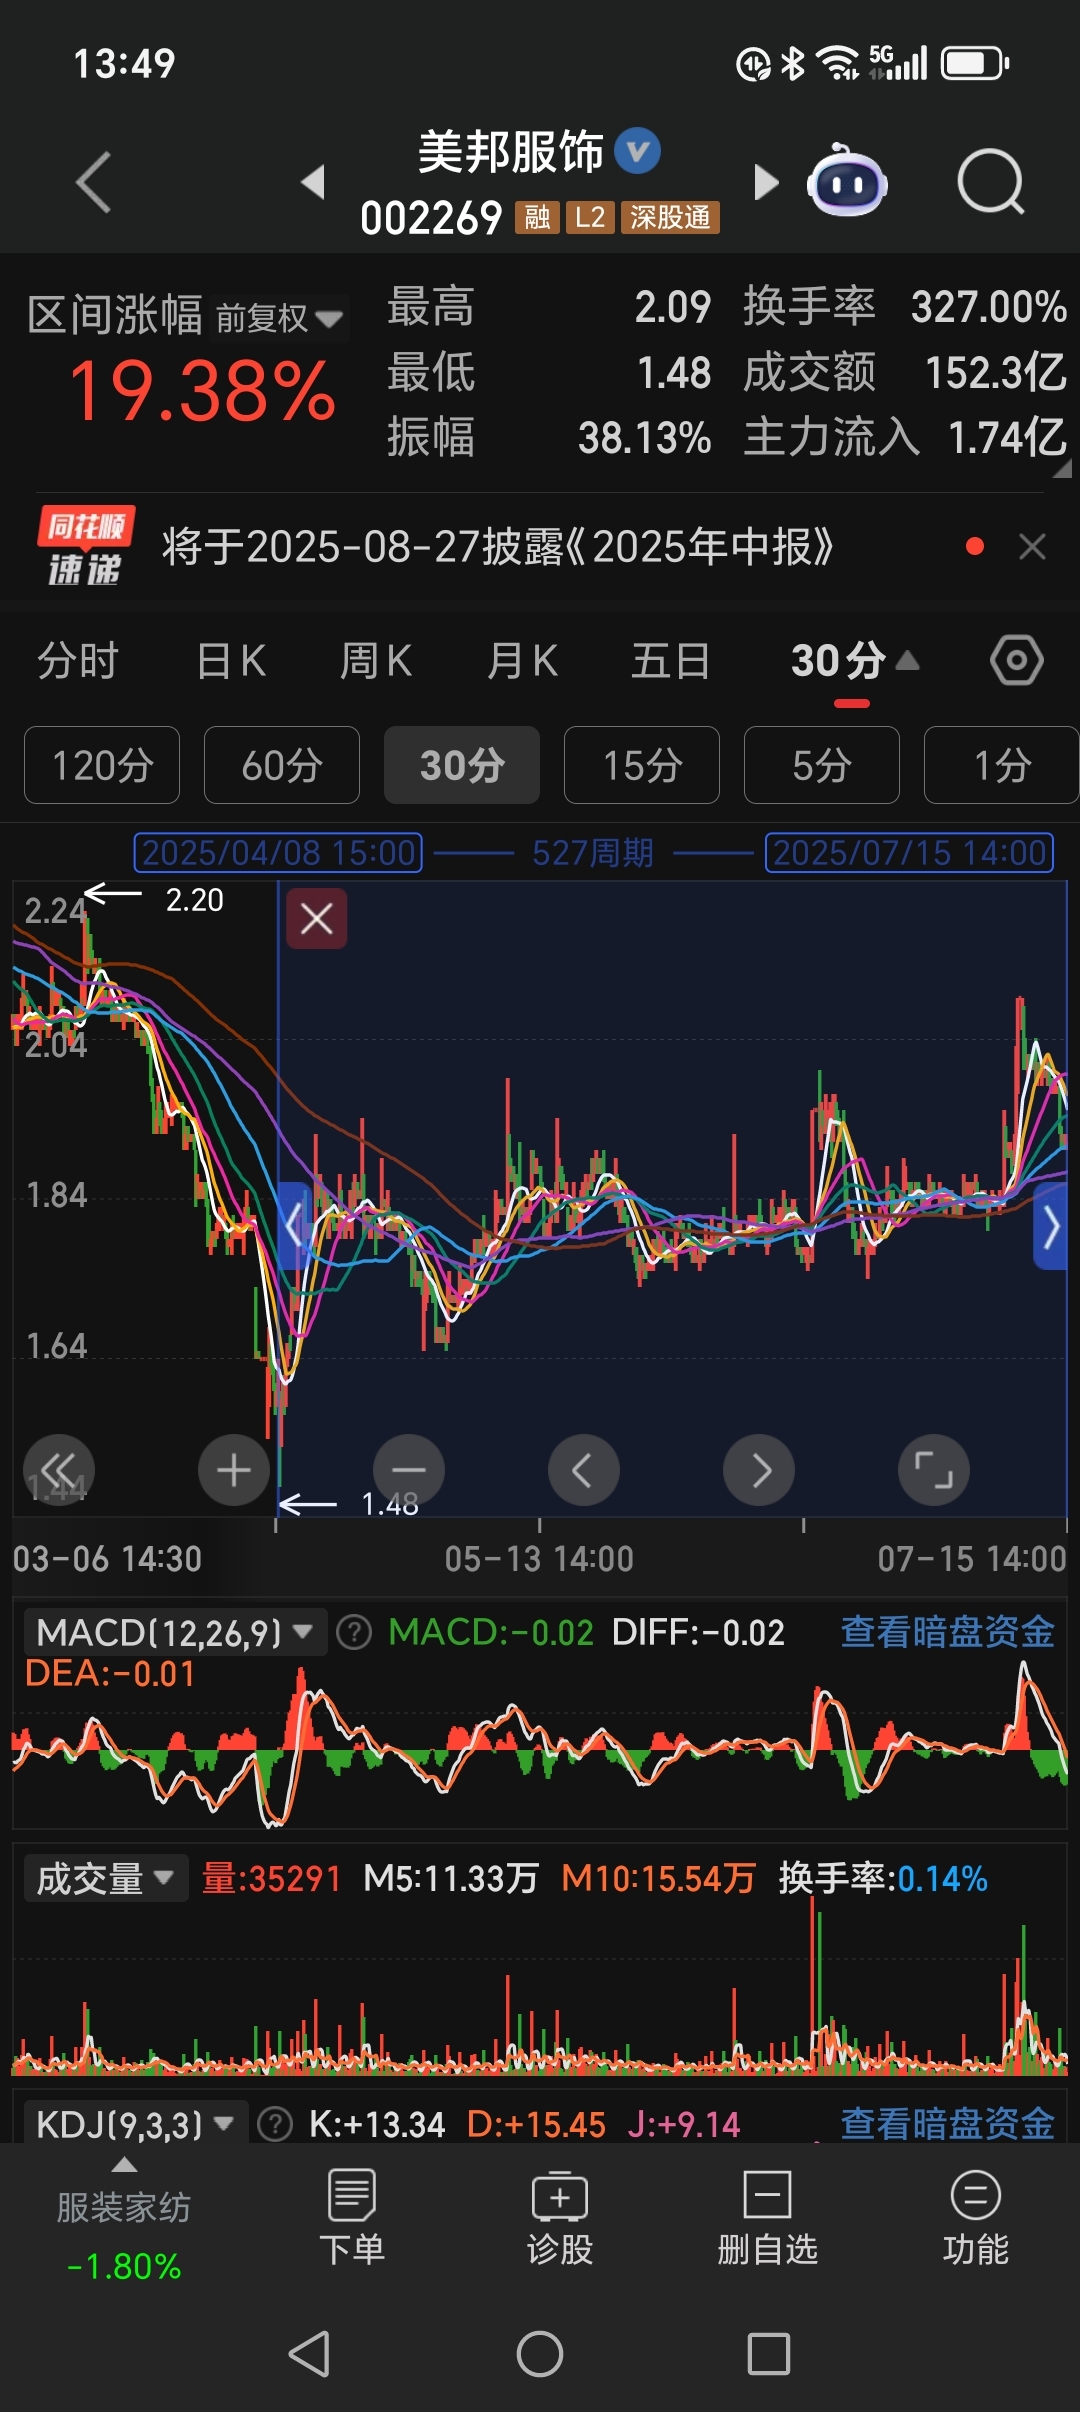The width and height of the screenshot is (1080, 2412).
Task: Tap interval start date 2025/04/08 15:00
Action: [278, 853]
